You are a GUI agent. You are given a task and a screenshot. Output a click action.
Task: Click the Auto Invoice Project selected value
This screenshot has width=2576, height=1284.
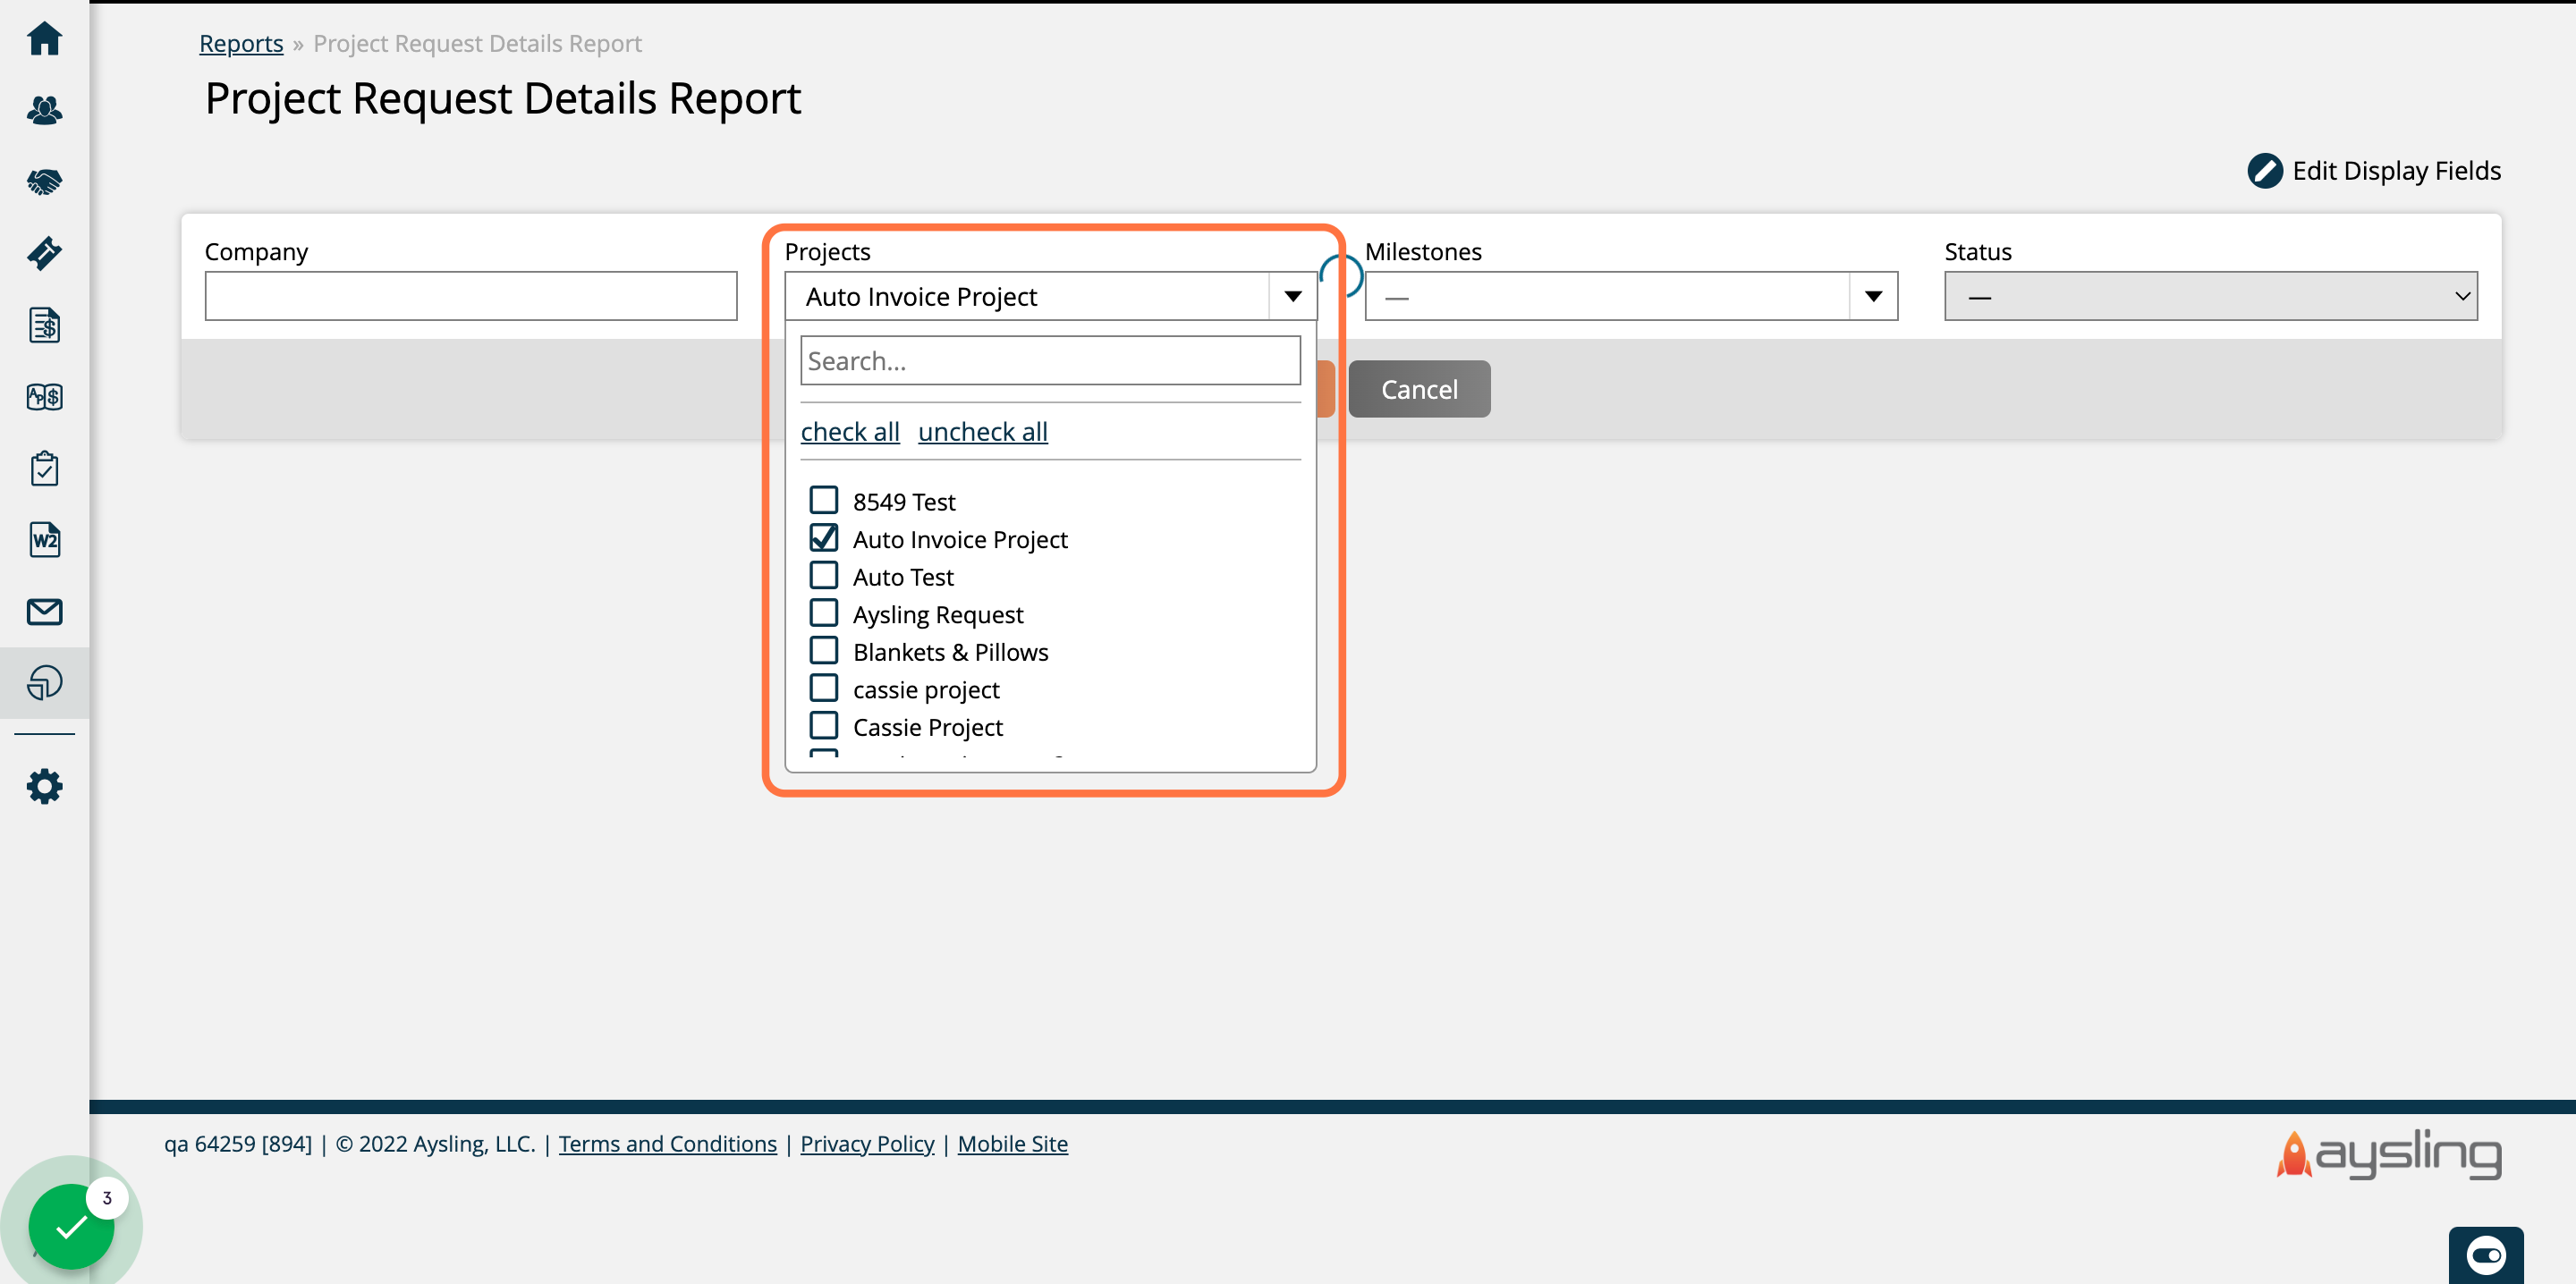pyautogui.click(x=921, y=297)
